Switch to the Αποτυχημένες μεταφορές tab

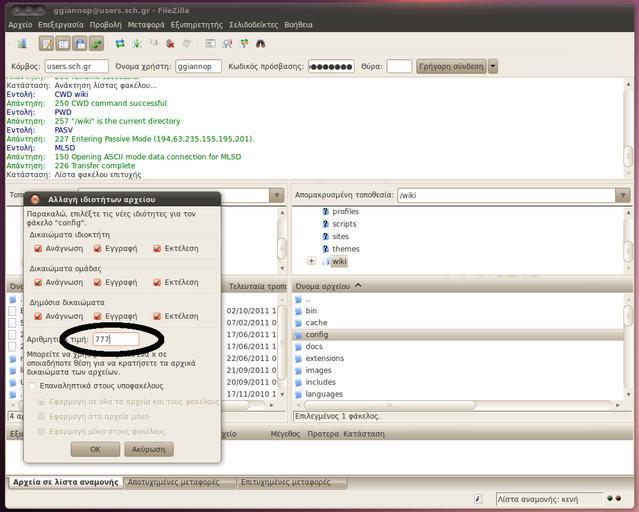coord(181,482)
